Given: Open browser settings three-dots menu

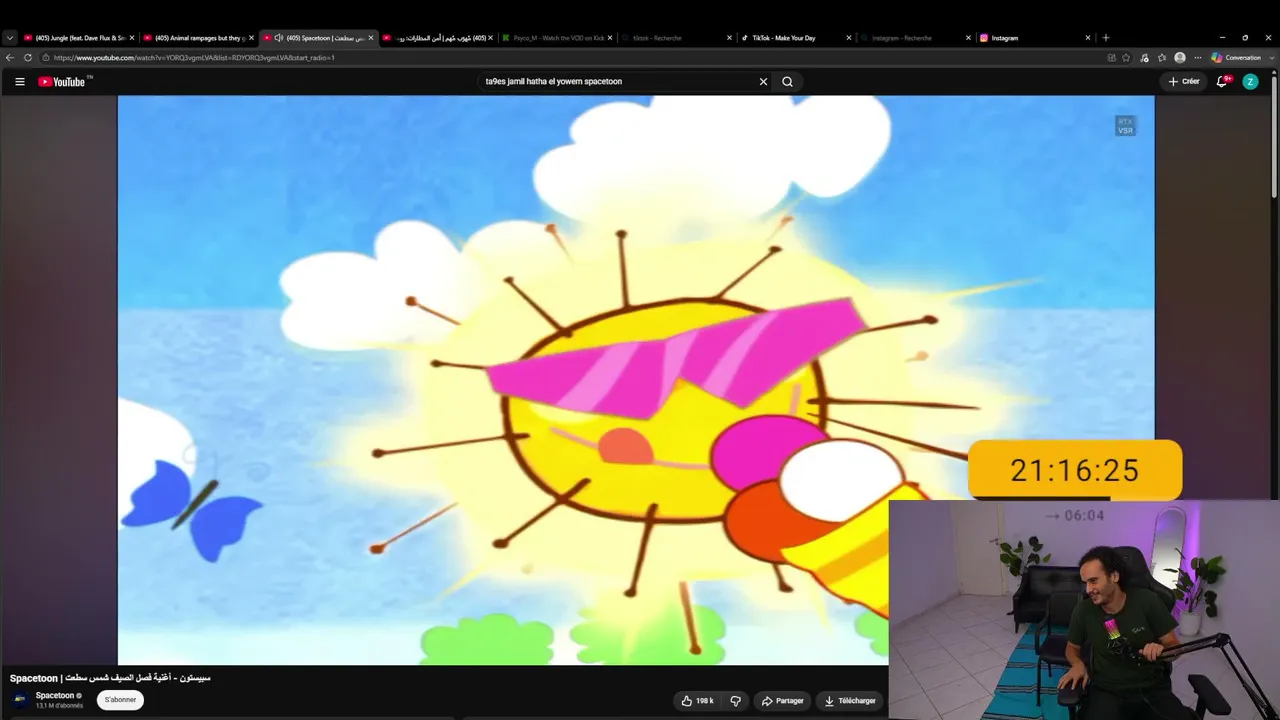Looking at the screenshot, I should pos(1198,58).
